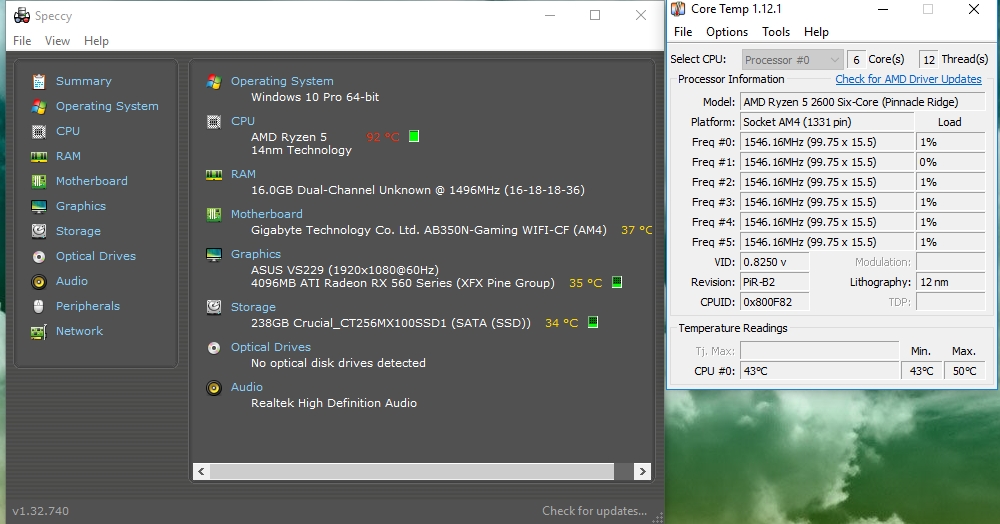Click green temperature indicator next to 34 °C
The image size is (1000, 524).
point(592,322)
